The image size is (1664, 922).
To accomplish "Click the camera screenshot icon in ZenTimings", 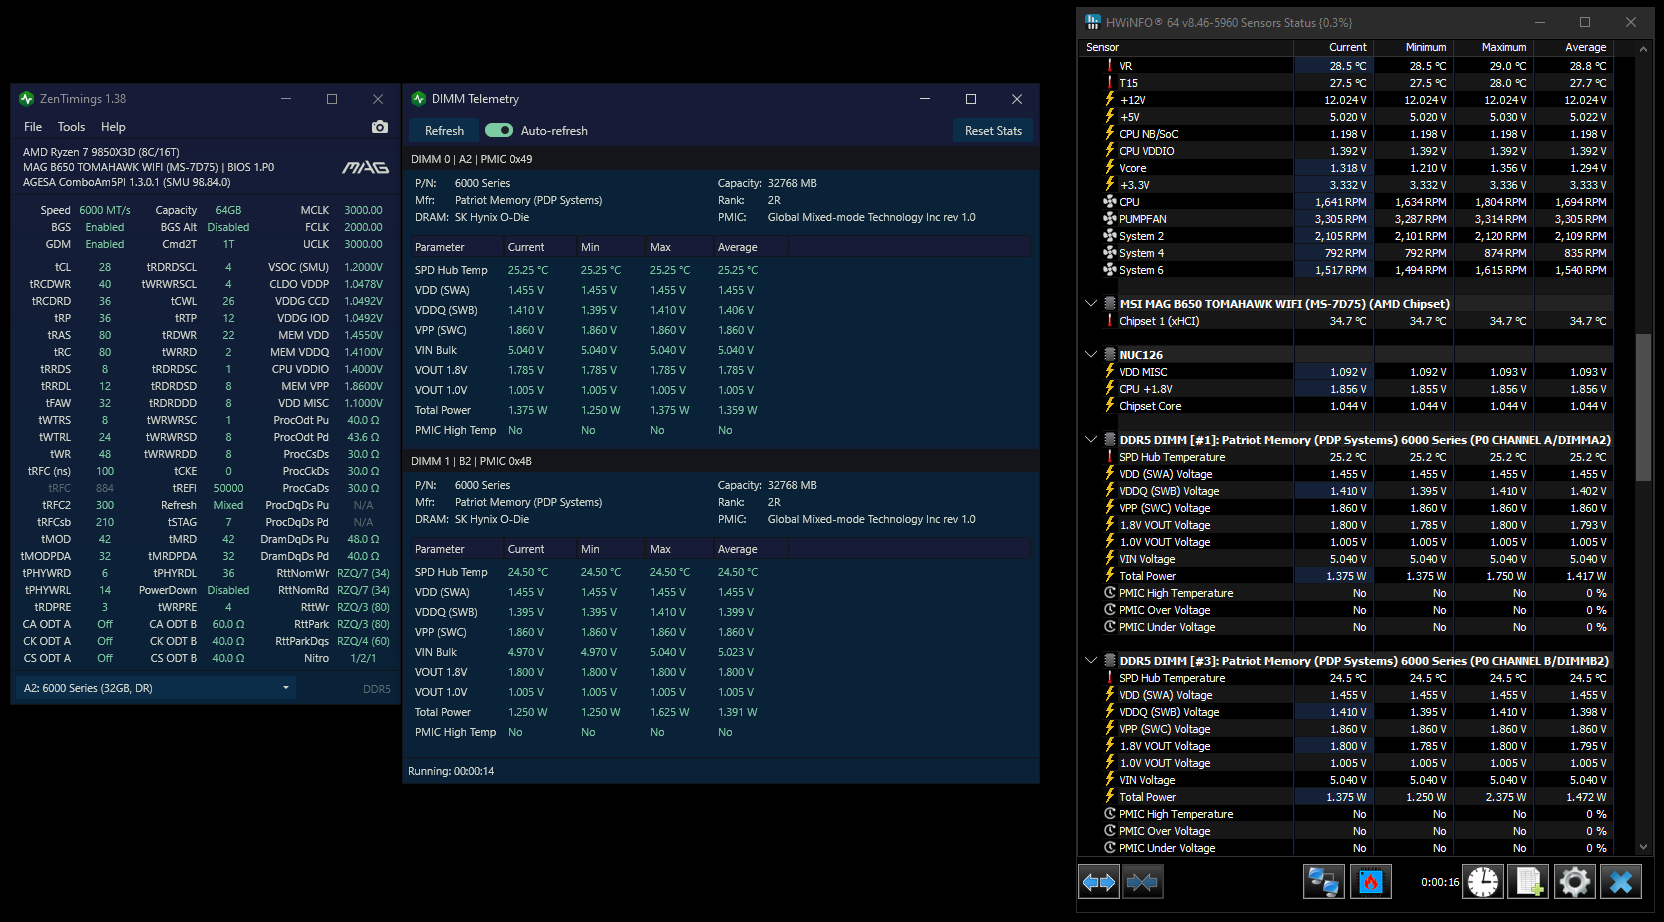I will (380, 127).
